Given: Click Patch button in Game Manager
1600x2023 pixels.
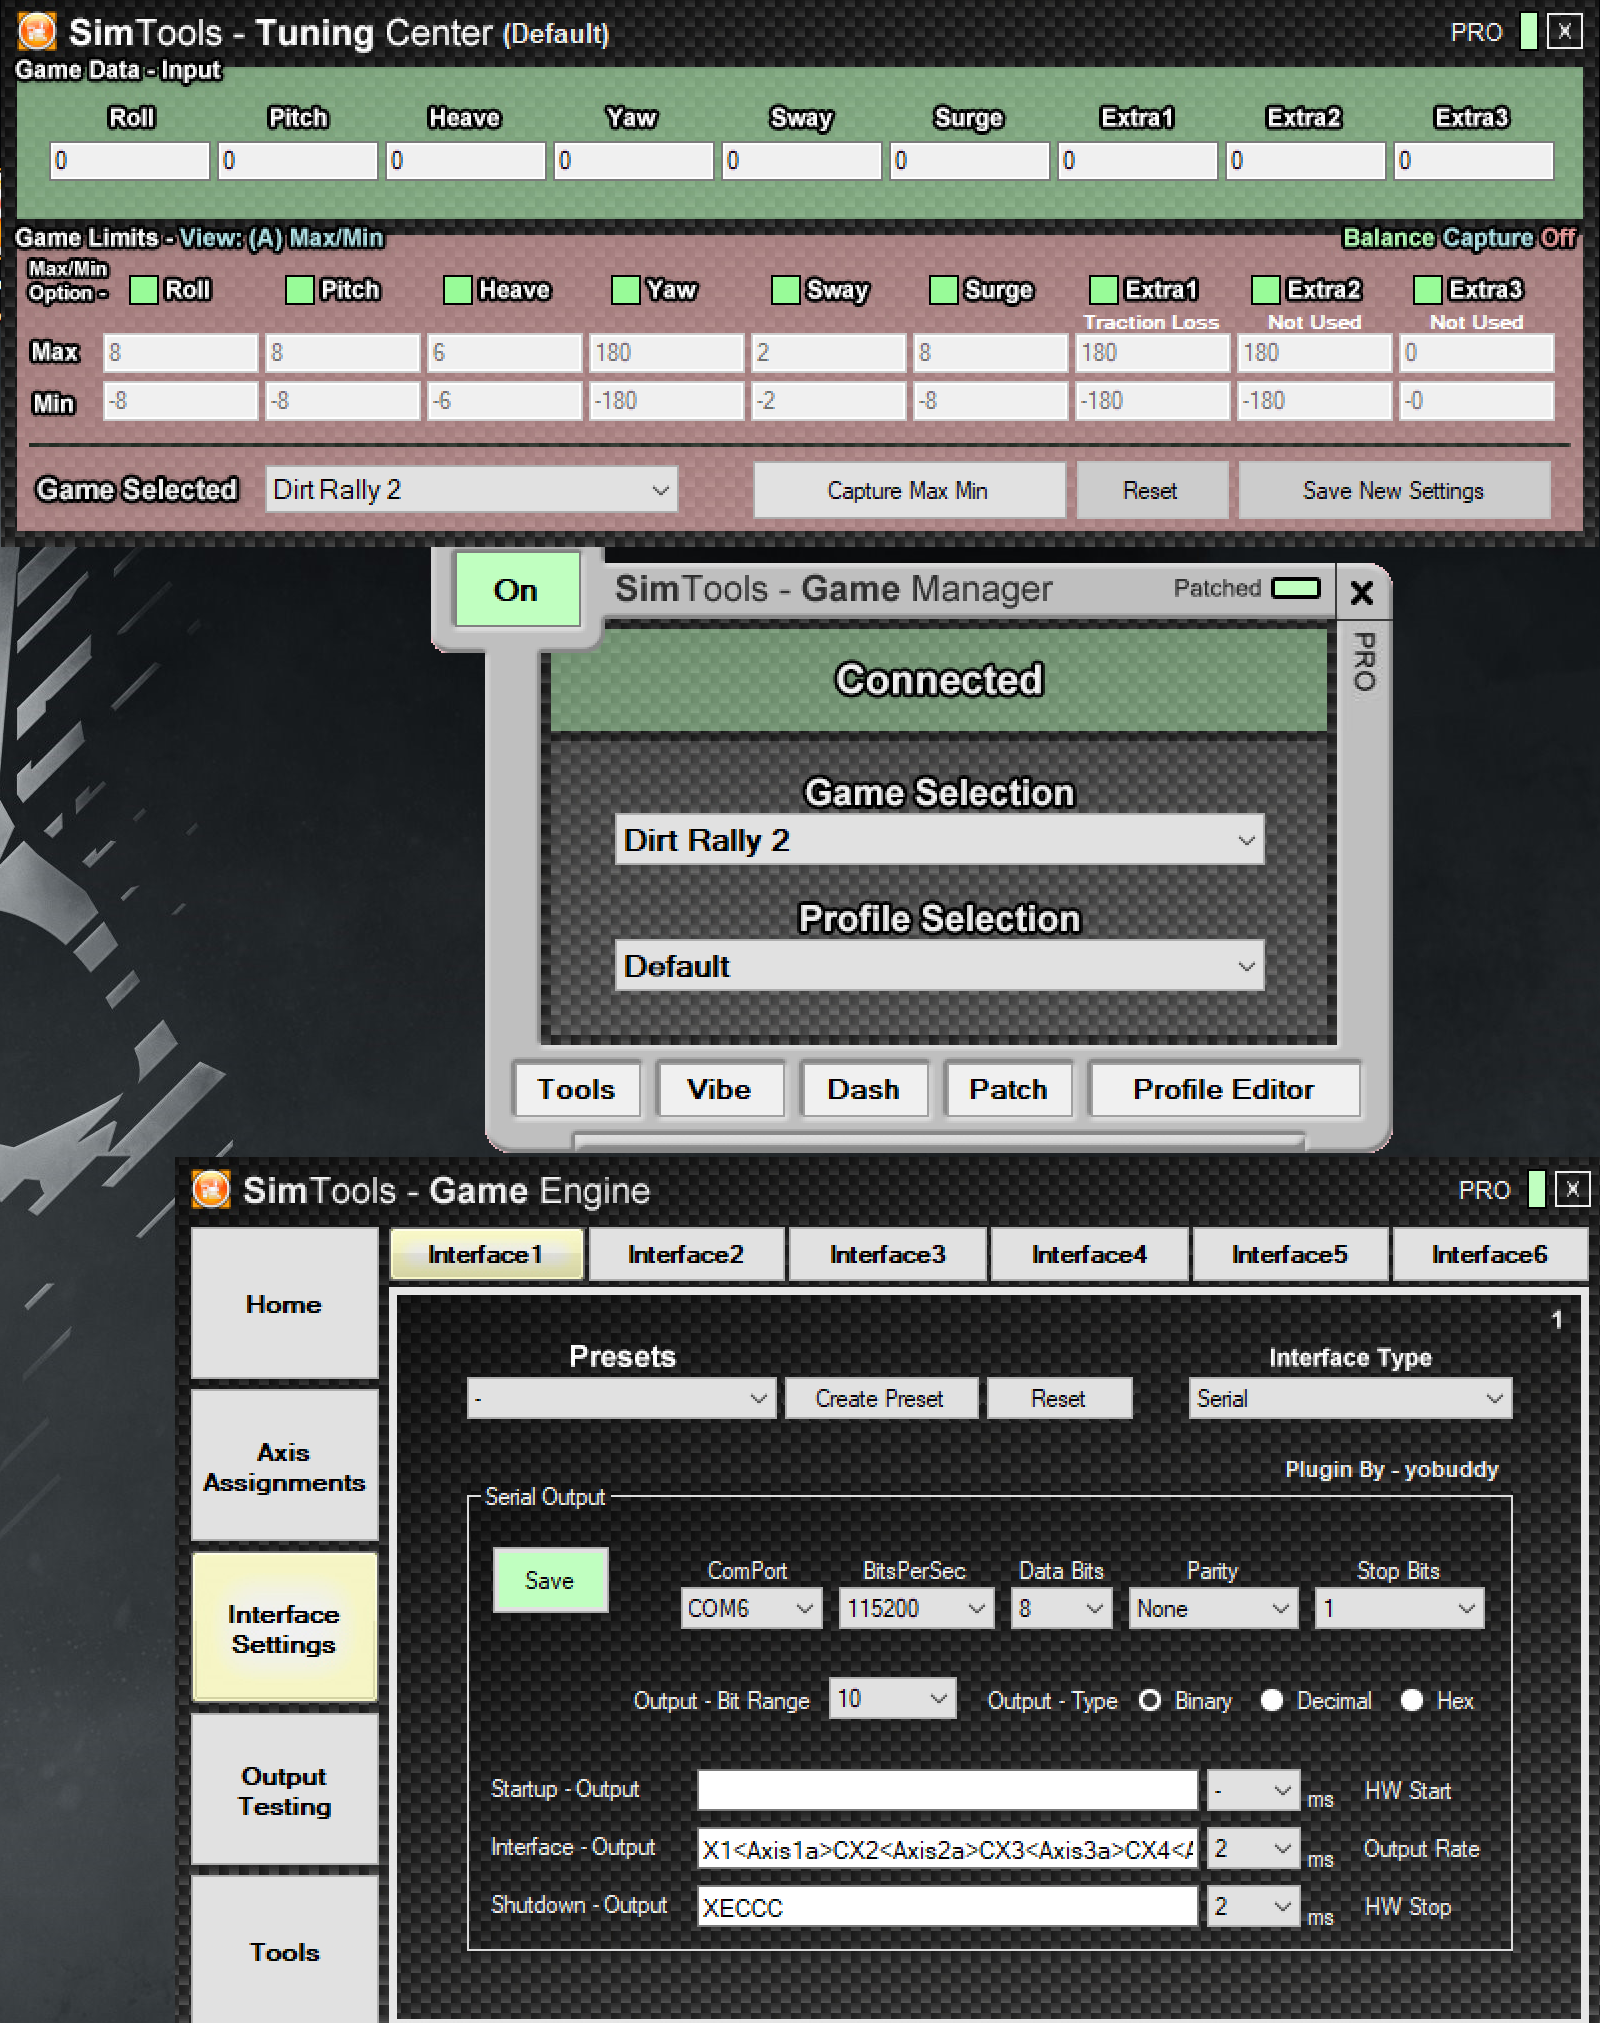Looking at the screenshot, I should click(x=1008, y=1089).
